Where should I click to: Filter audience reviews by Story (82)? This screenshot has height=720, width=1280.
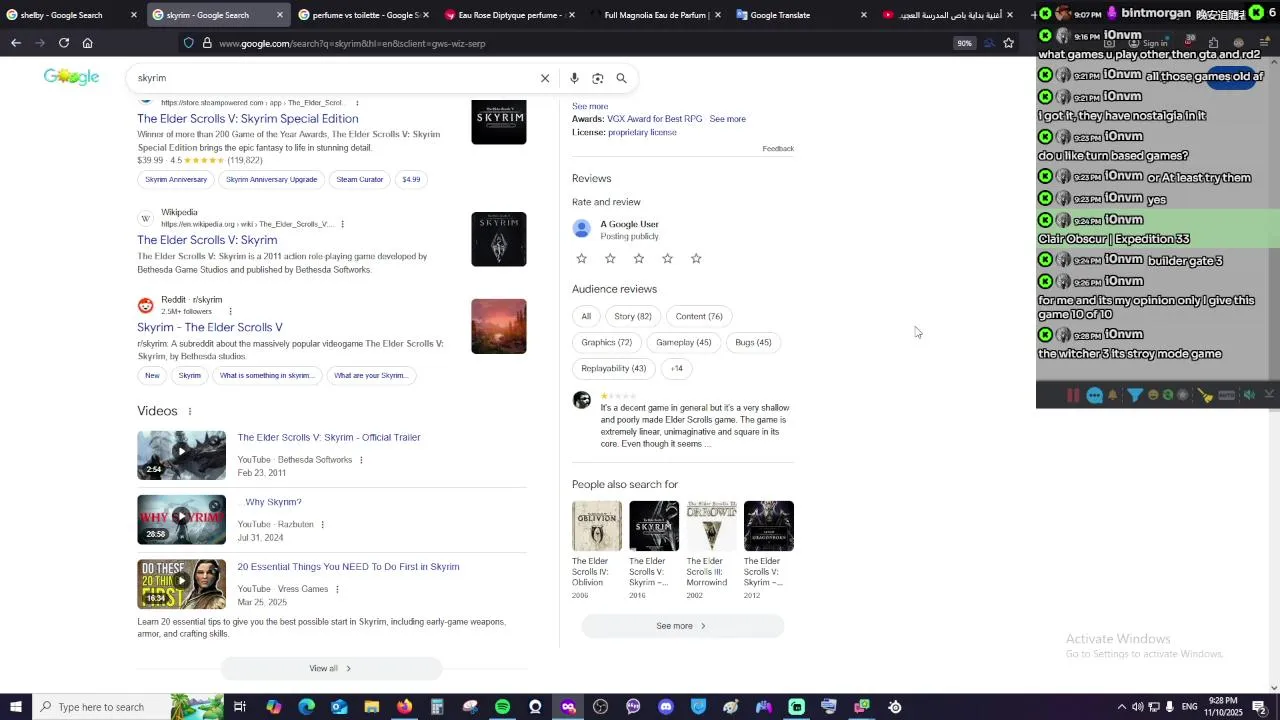tap(633, 316)
